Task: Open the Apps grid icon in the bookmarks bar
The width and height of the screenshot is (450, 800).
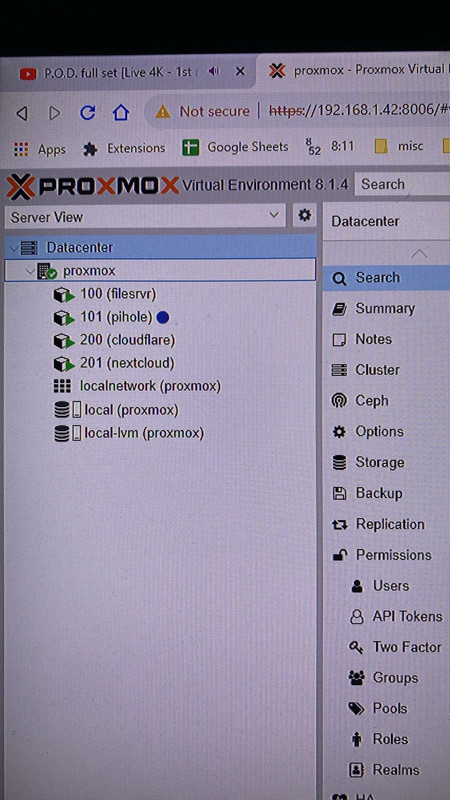Action: point(21,149)
